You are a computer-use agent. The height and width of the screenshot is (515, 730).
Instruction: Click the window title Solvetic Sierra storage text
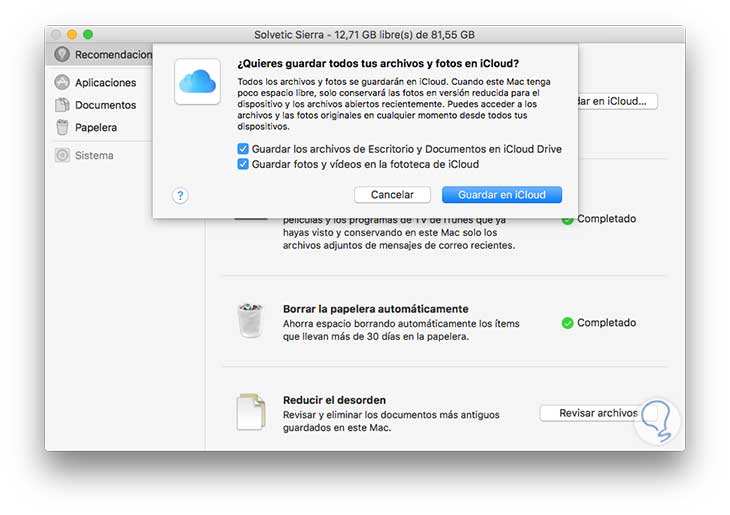point(365,34)
